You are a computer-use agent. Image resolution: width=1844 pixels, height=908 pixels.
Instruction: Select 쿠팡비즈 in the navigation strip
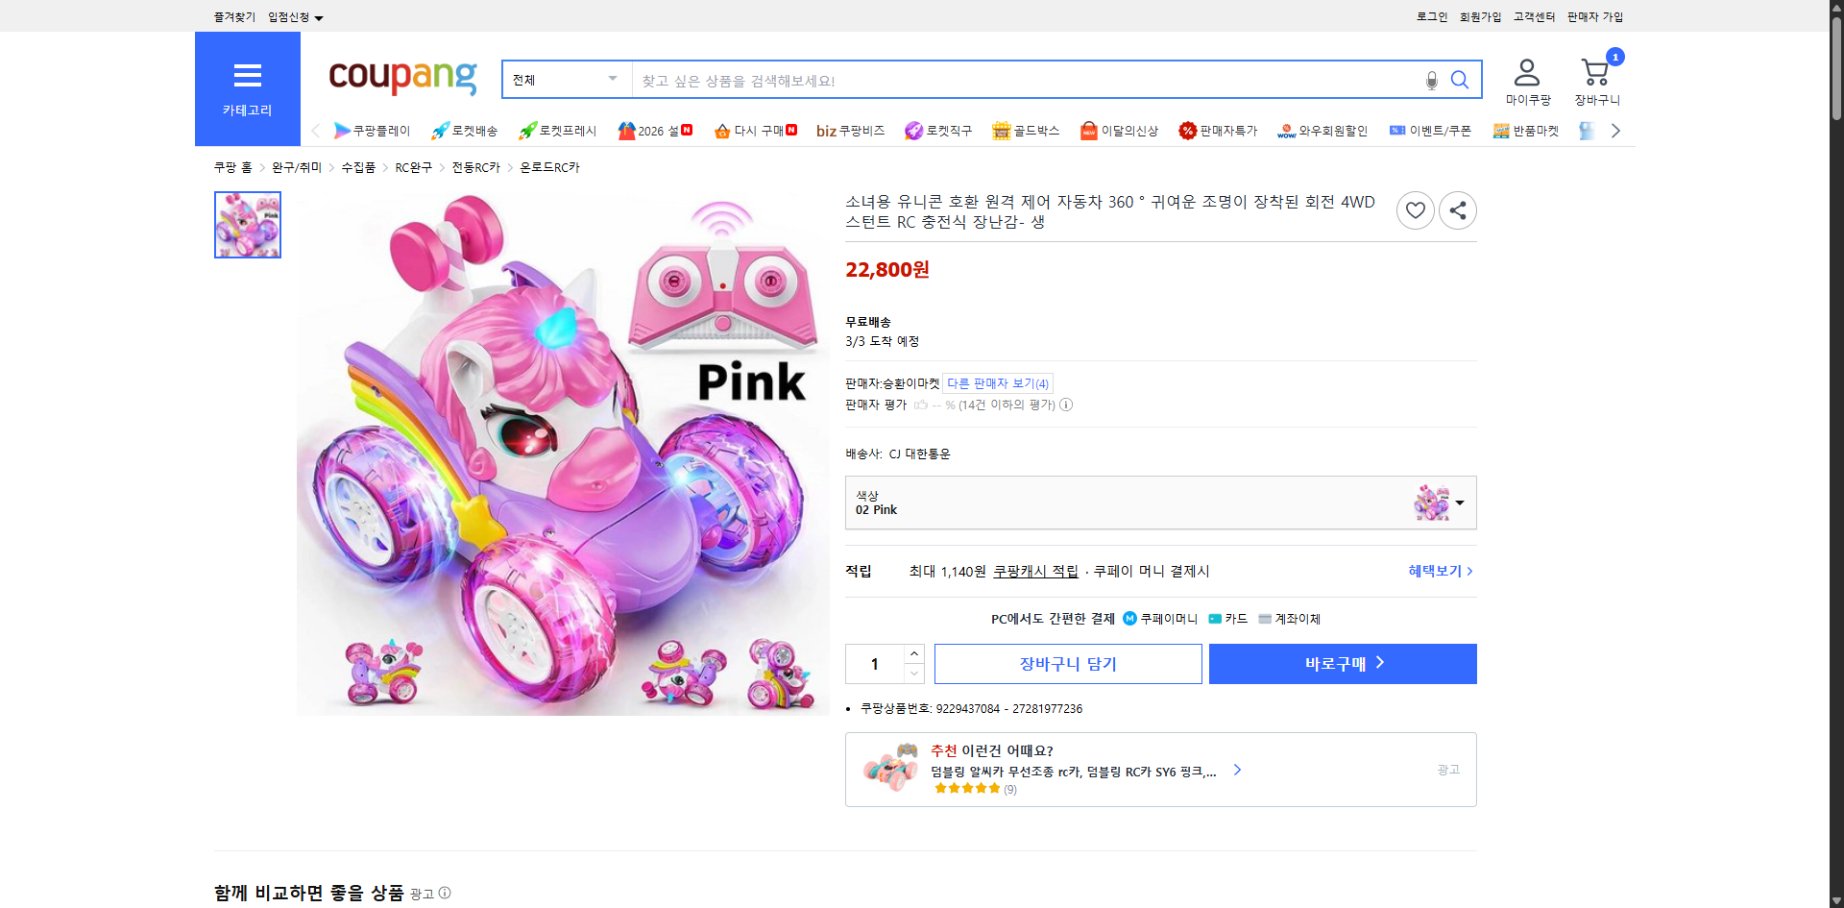[x=849, y=130]
